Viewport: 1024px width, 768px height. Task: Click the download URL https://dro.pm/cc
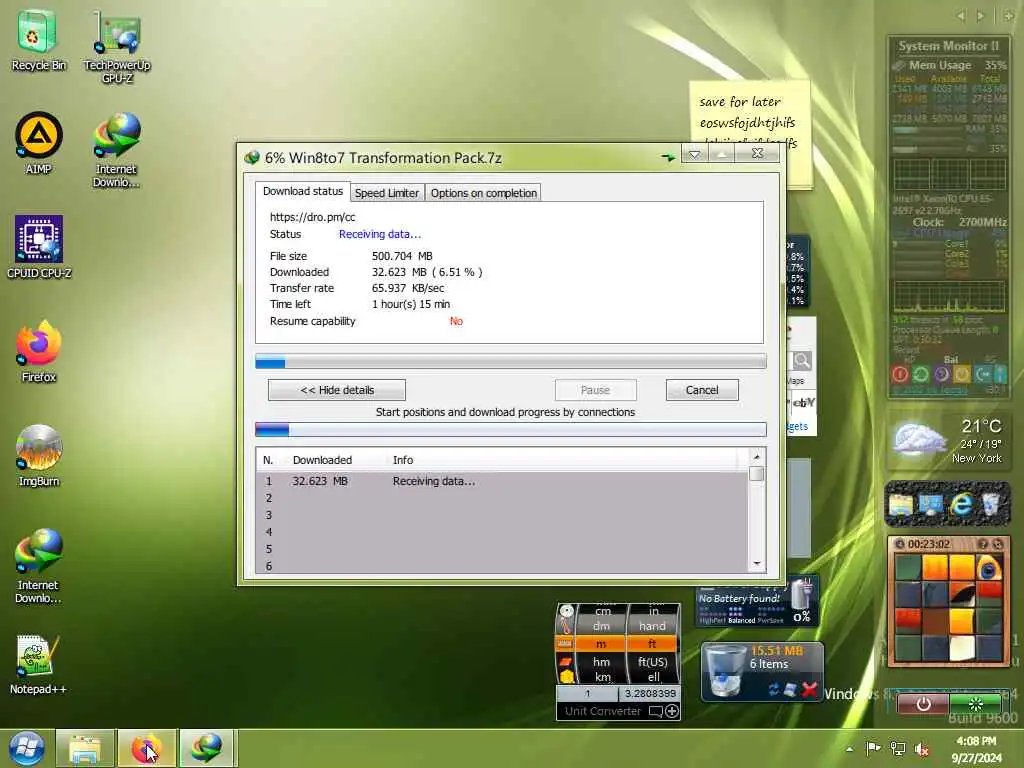click(x=312, y=217)
